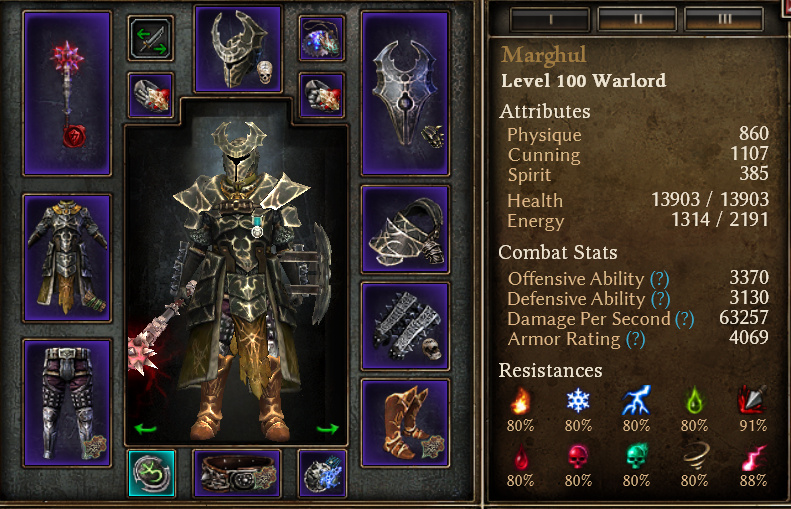Rotate character left with green arrow

pos(145,429)
